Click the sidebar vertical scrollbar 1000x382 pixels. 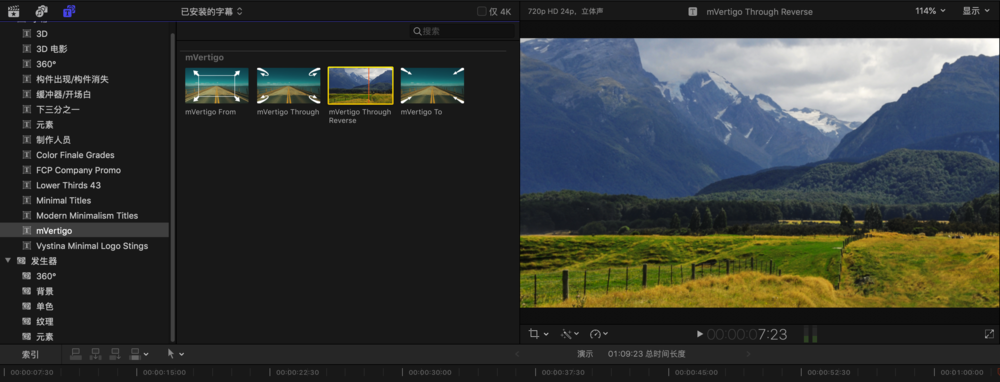click(x=172, y=187)
